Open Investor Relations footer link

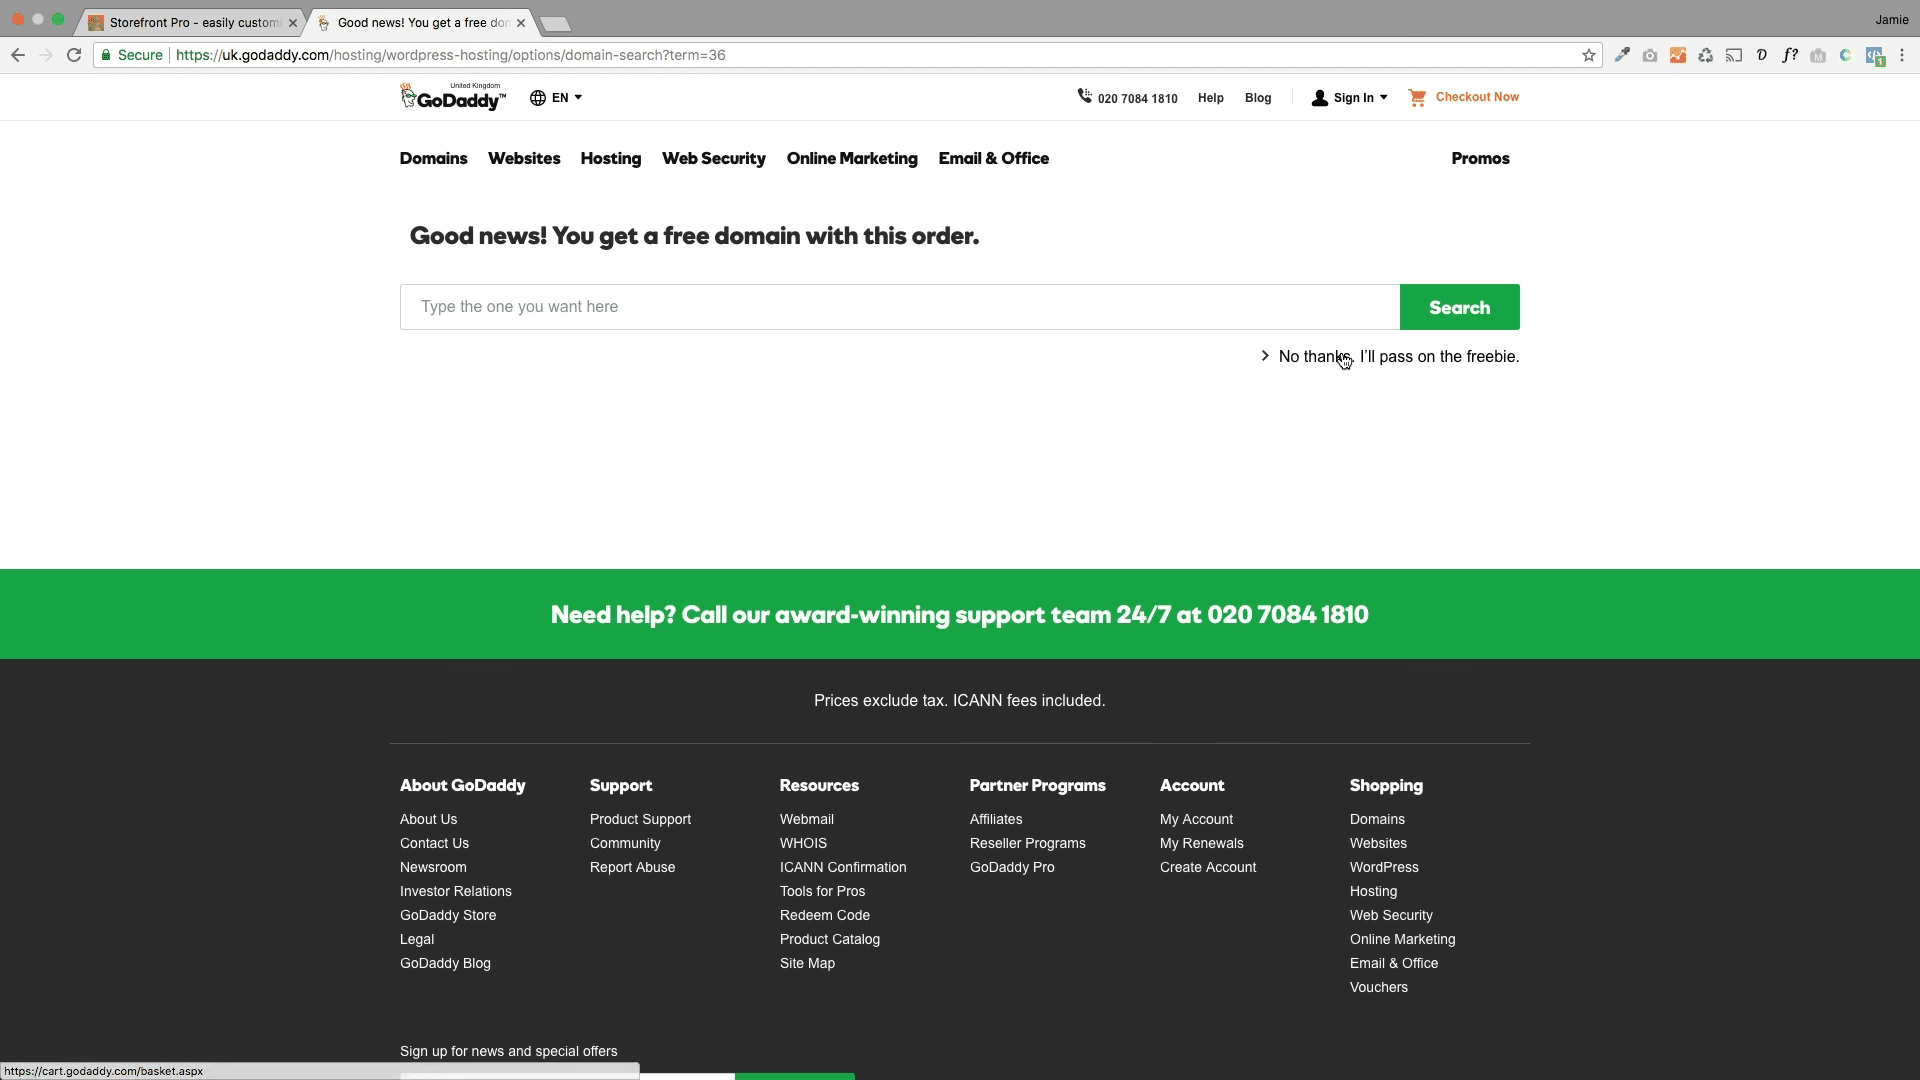click(455, 891)
